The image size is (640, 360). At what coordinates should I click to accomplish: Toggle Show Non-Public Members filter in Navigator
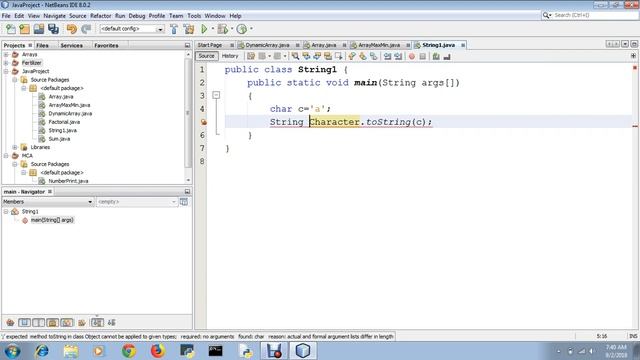53,323
